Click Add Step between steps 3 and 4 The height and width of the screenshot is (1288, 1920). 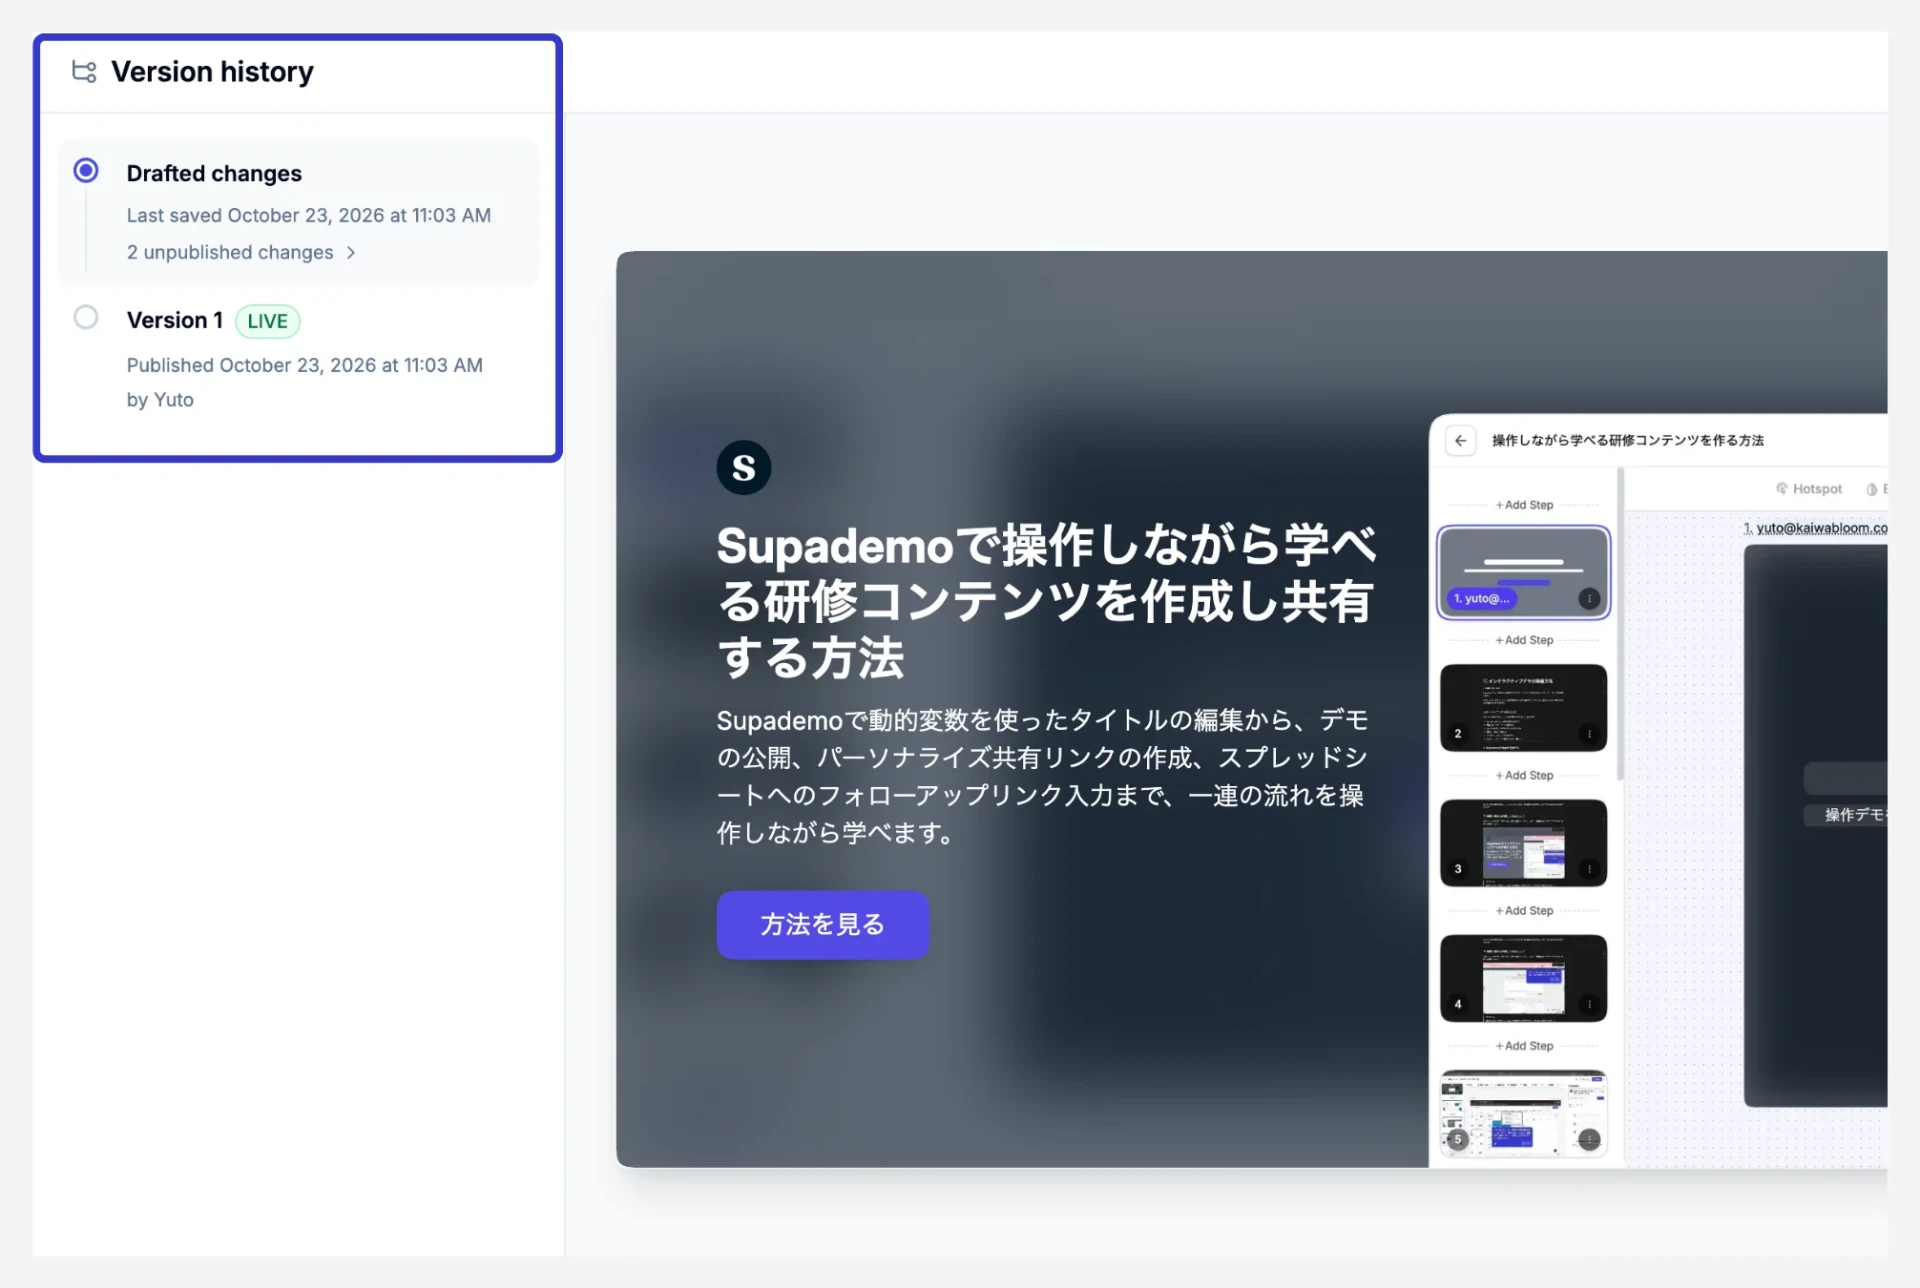(x=1524, y=911)
